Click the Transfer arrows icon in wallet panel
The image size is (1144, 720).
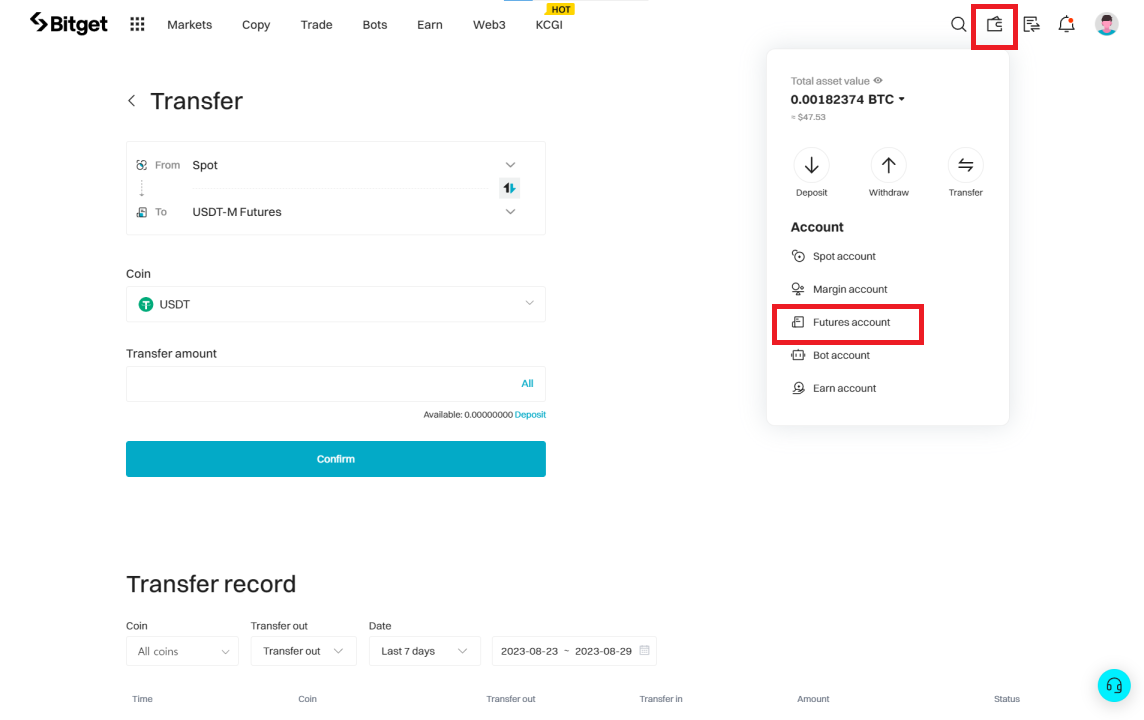click(x=965, y=166)
